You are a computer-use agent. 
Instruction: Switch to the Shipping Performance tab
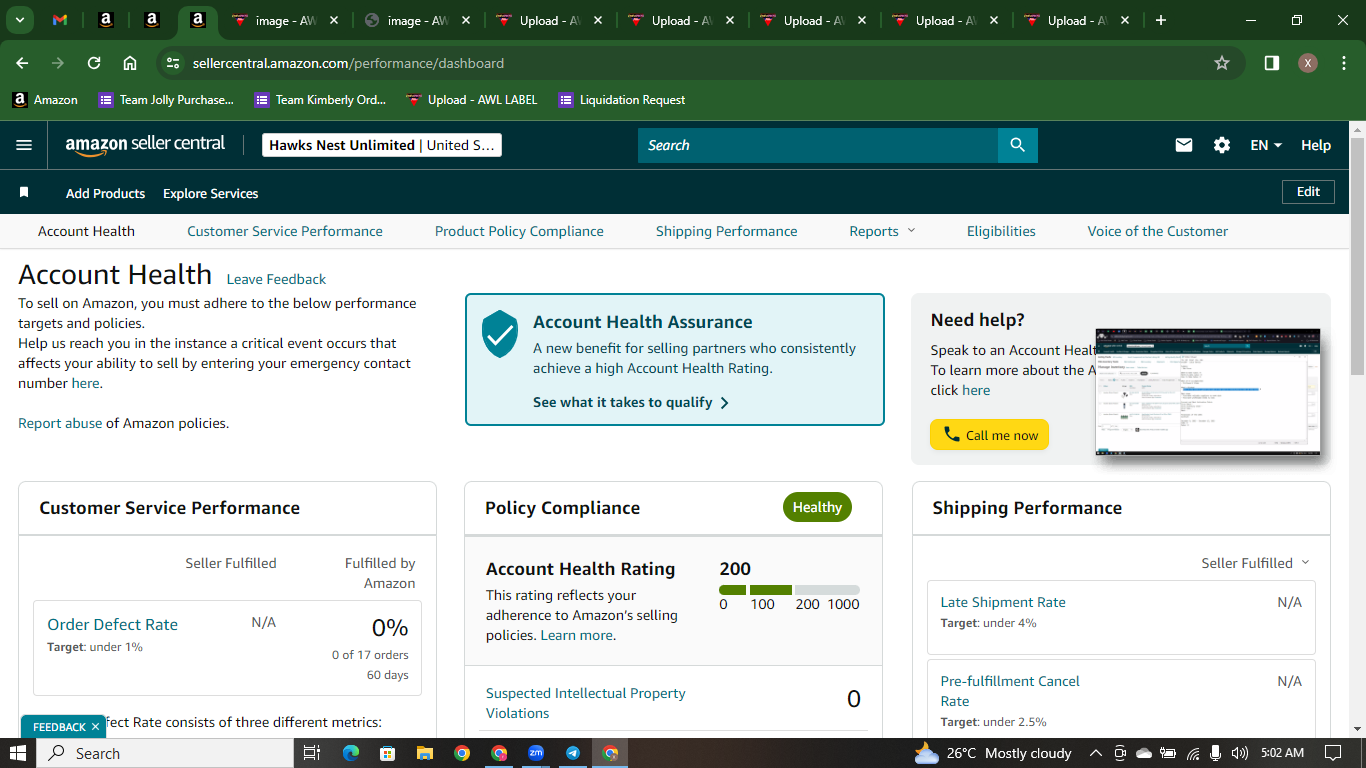(727, 231)
